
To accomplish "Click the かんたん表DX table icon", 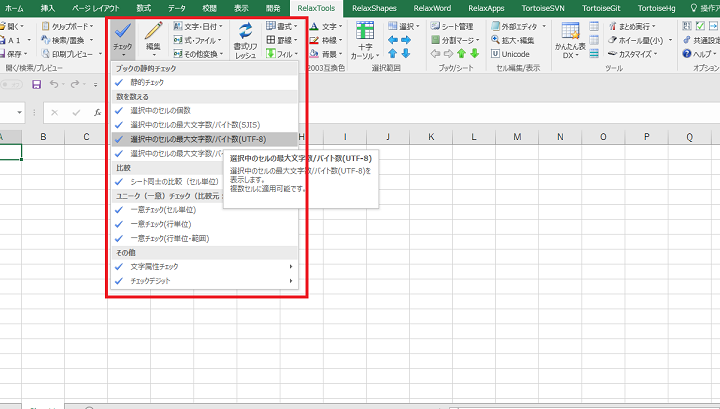I will pos(570,31).
